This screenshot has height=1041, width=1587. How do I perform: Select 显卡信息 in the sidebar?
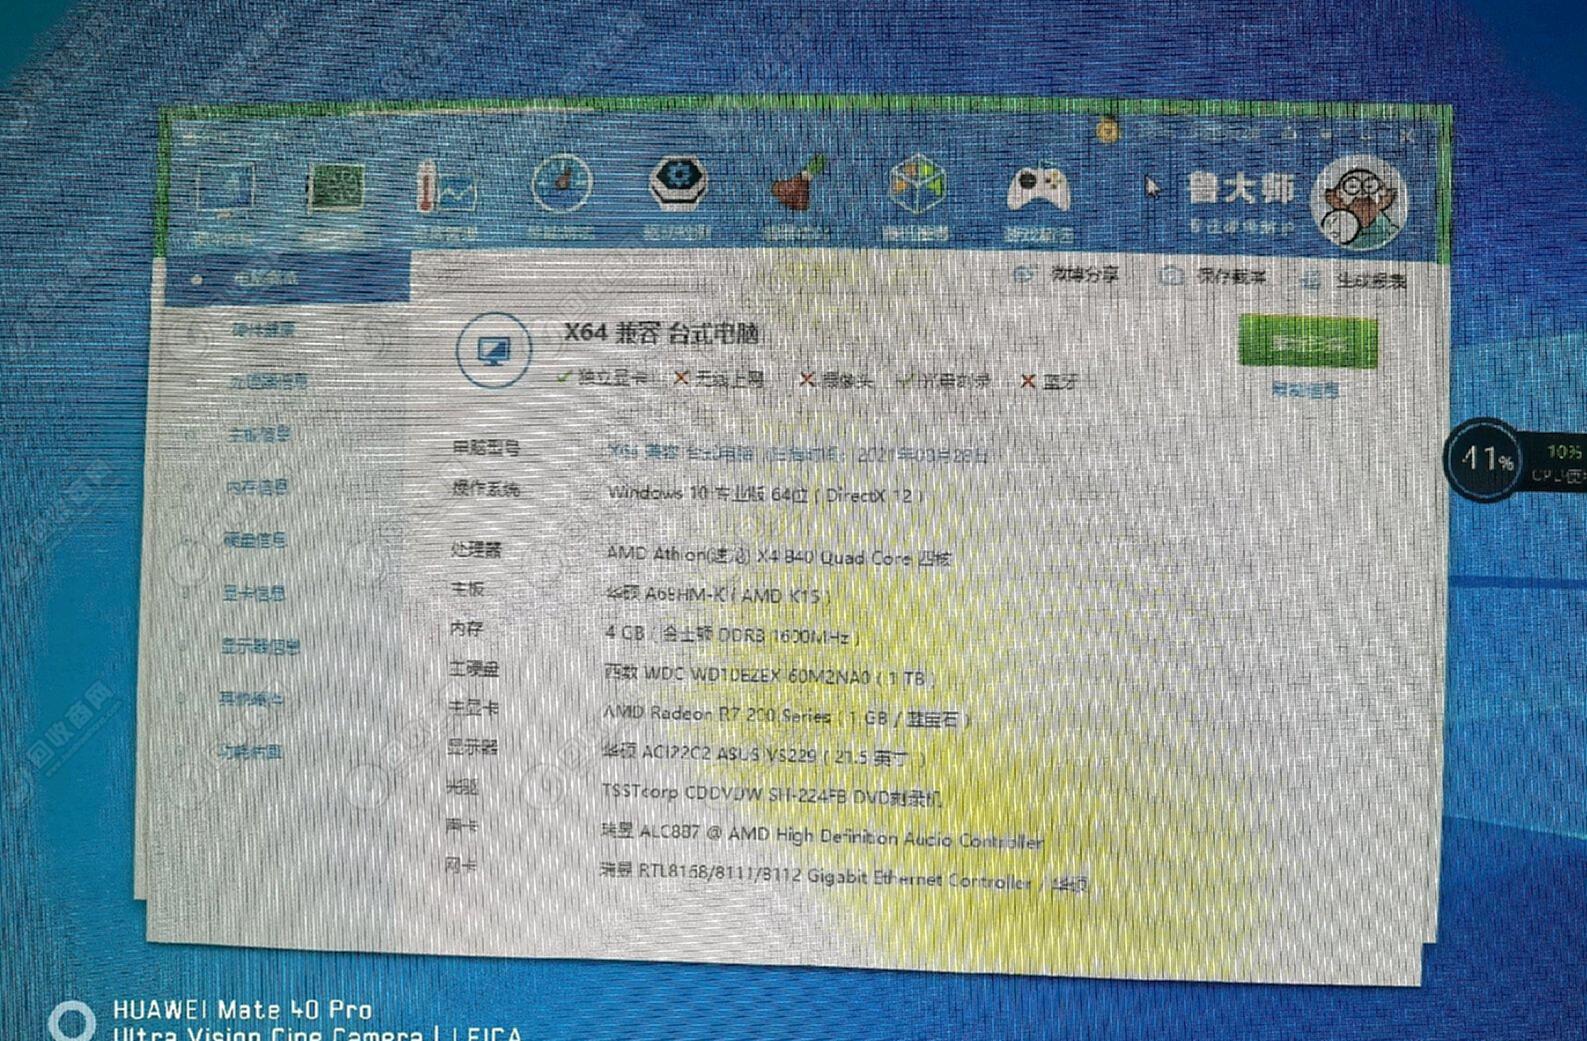click(x=254, y=594)
